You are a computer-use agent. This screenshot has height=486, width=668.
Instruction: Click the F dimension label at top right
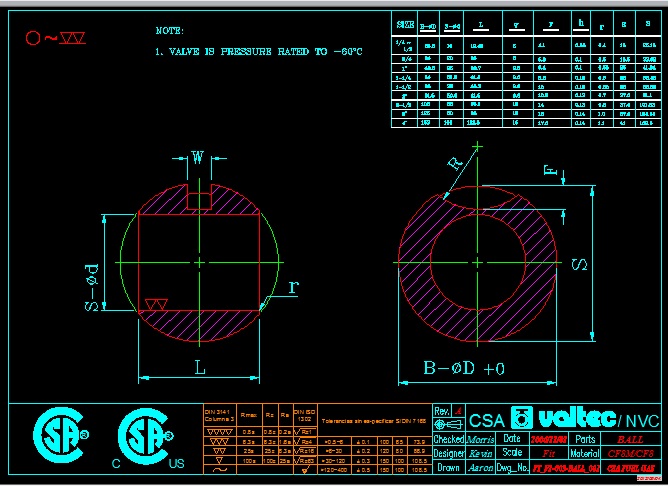(548, 171)
